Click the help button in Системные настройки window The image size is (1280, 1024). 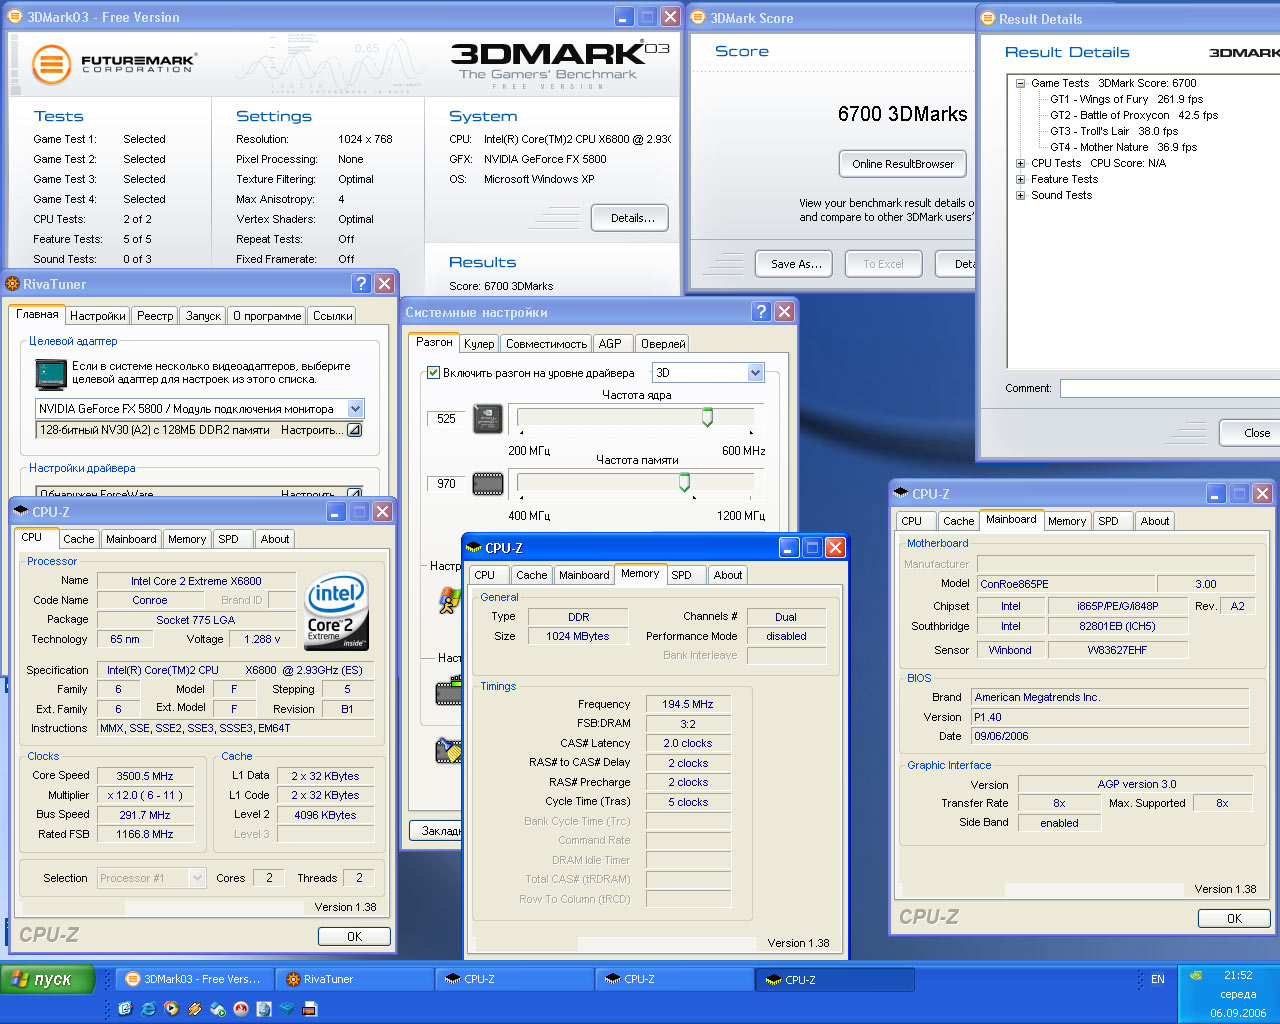(x=762, y=312)
